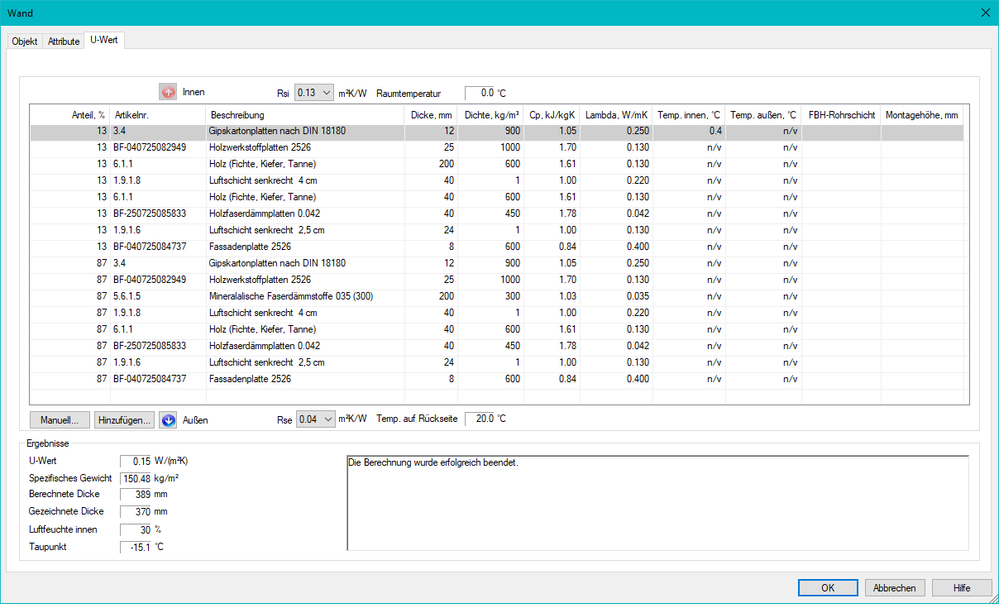Screen dimensions: 999x604
Task: Click the Beschreibung column header
Action: 305,115
